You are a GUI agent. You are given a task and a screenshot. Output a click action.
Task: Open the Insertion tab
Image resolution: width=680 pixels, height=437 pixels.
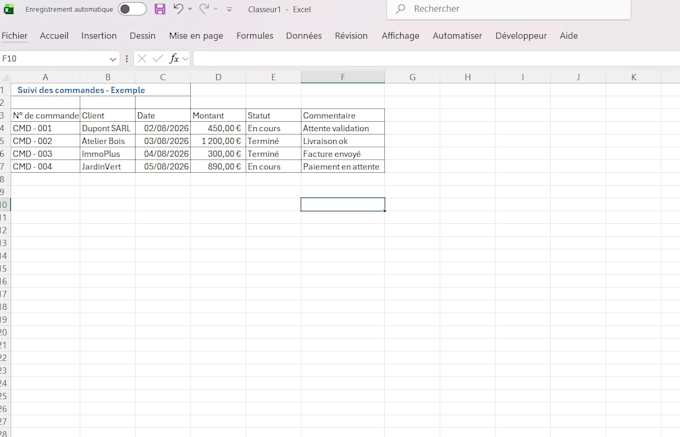(99, 36)
